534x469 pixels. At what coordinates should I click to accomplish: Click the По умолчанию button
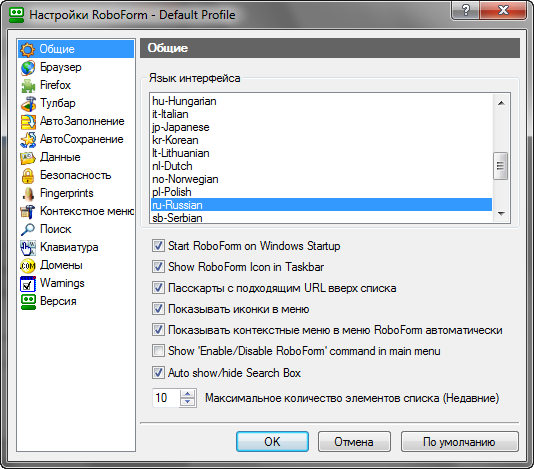[459, 442]
